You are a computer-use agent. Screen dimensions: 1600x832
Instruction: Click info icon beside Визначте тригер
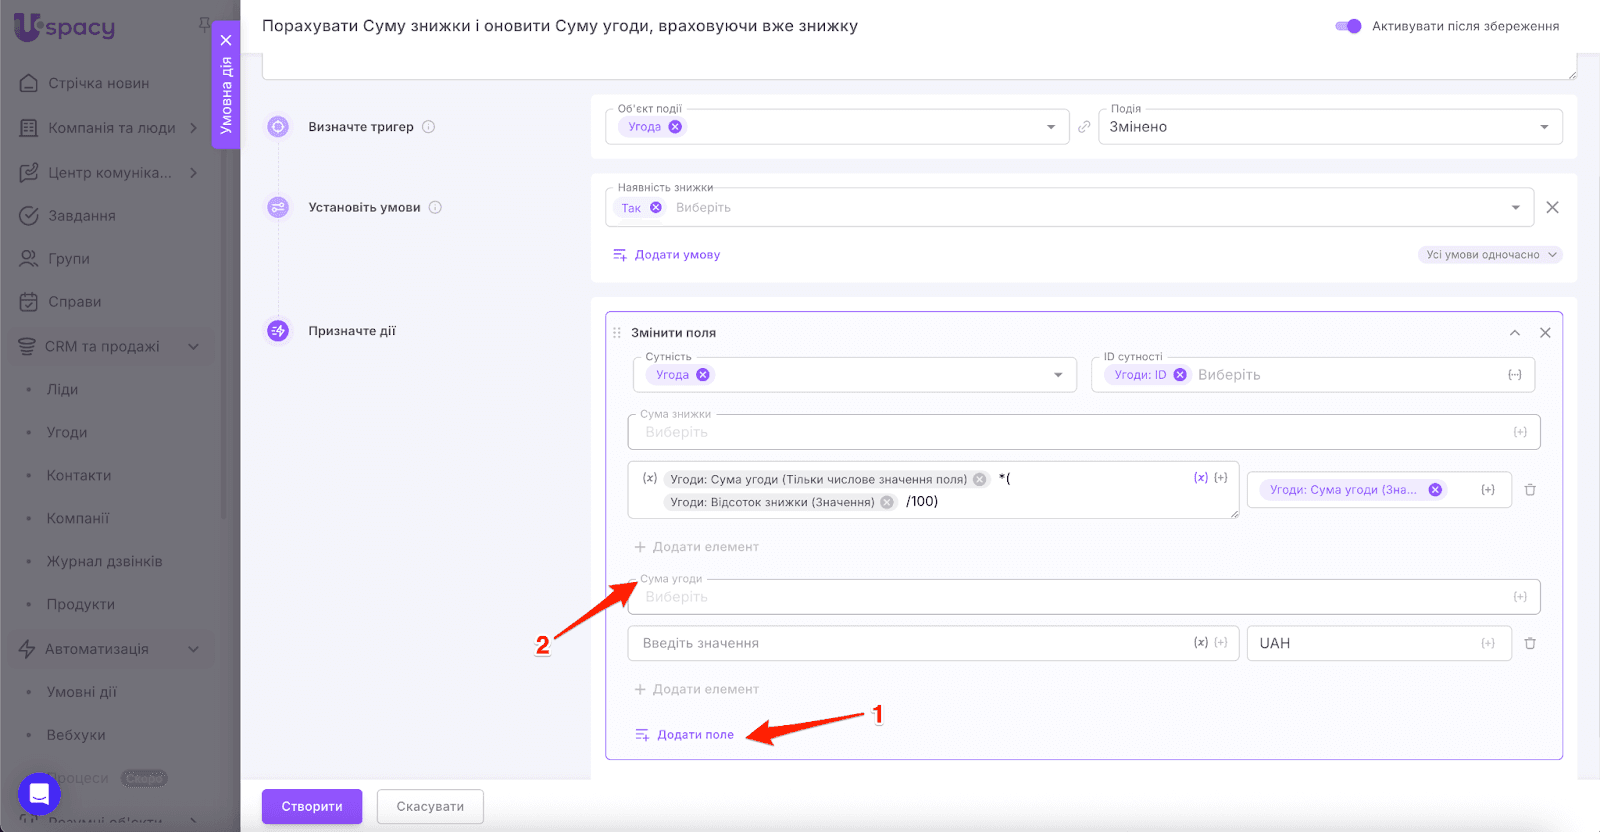pyautogui.click(x=428, y=127)
